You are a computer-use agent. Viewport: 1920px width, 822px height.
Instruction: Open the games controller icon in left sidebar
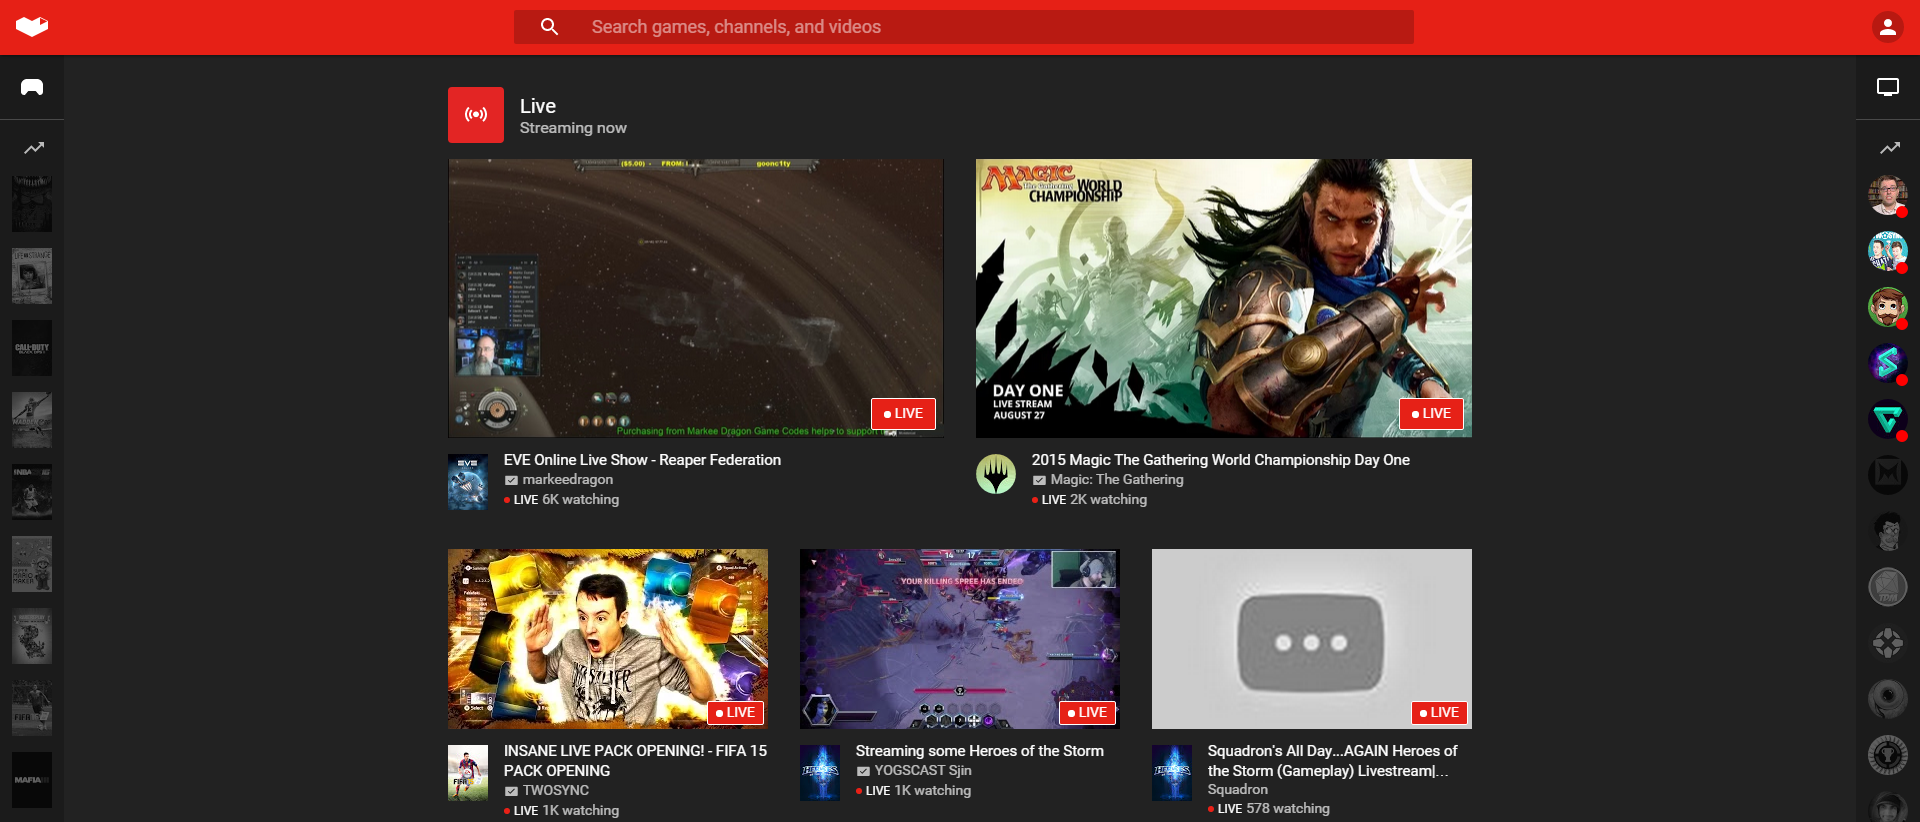(x=32, y=87)
